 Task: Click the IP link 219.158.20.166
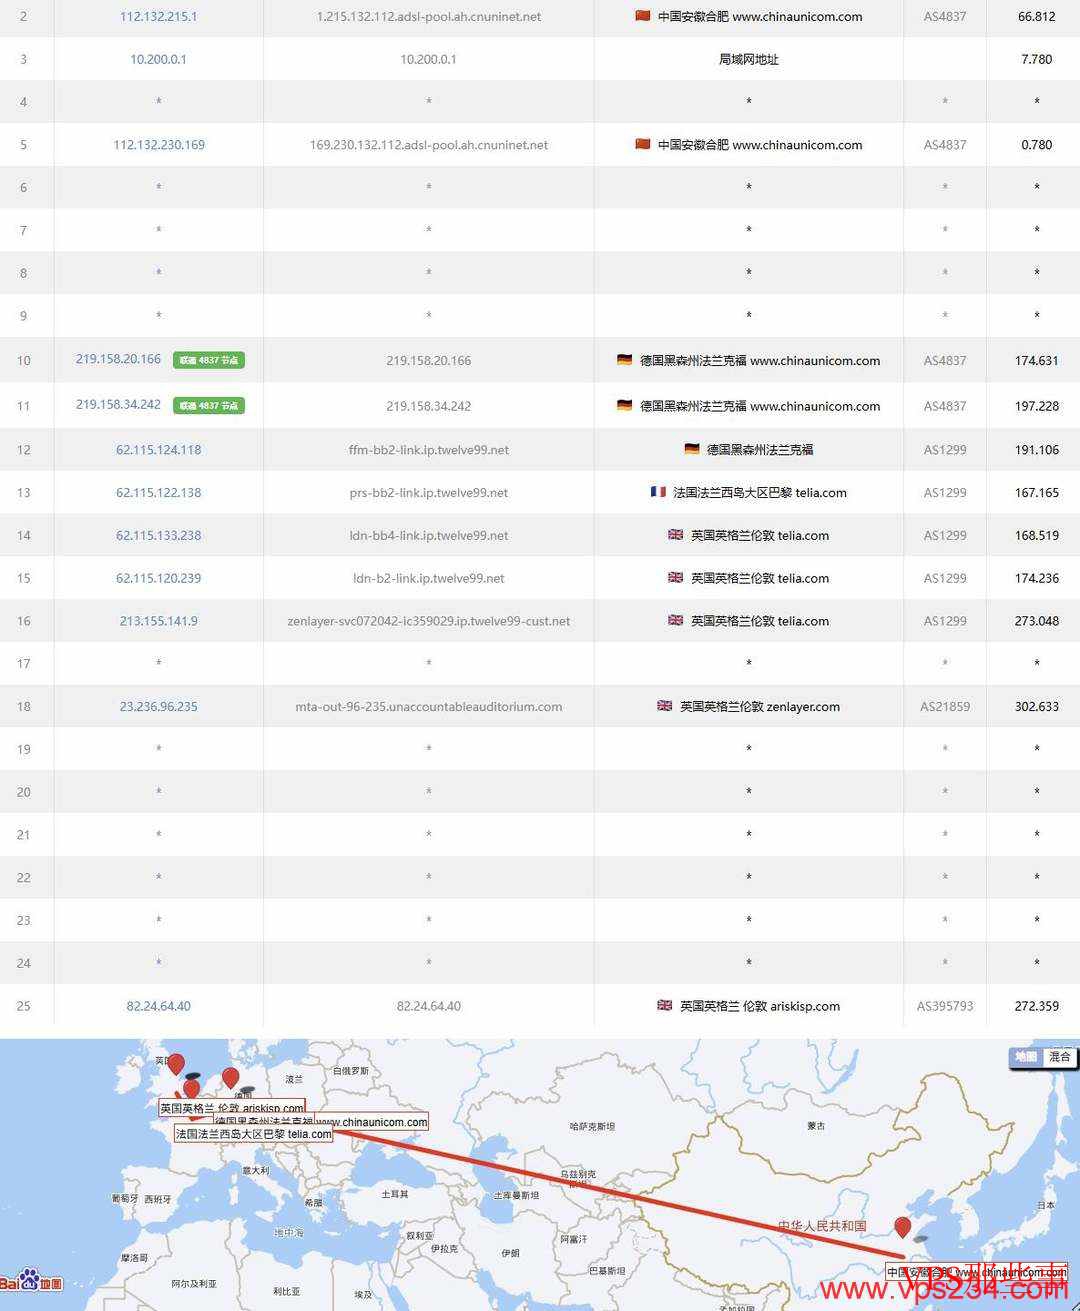[117, 359]
